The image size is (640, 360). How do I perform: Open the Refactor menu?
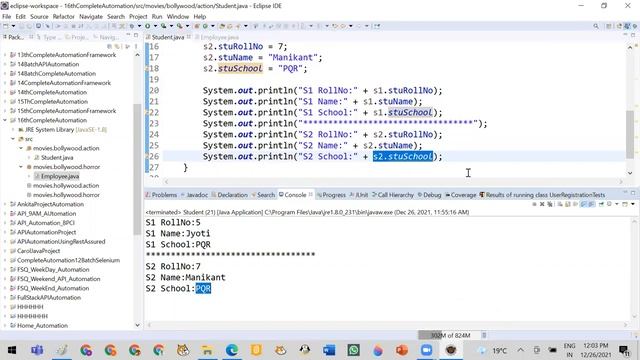64,16
